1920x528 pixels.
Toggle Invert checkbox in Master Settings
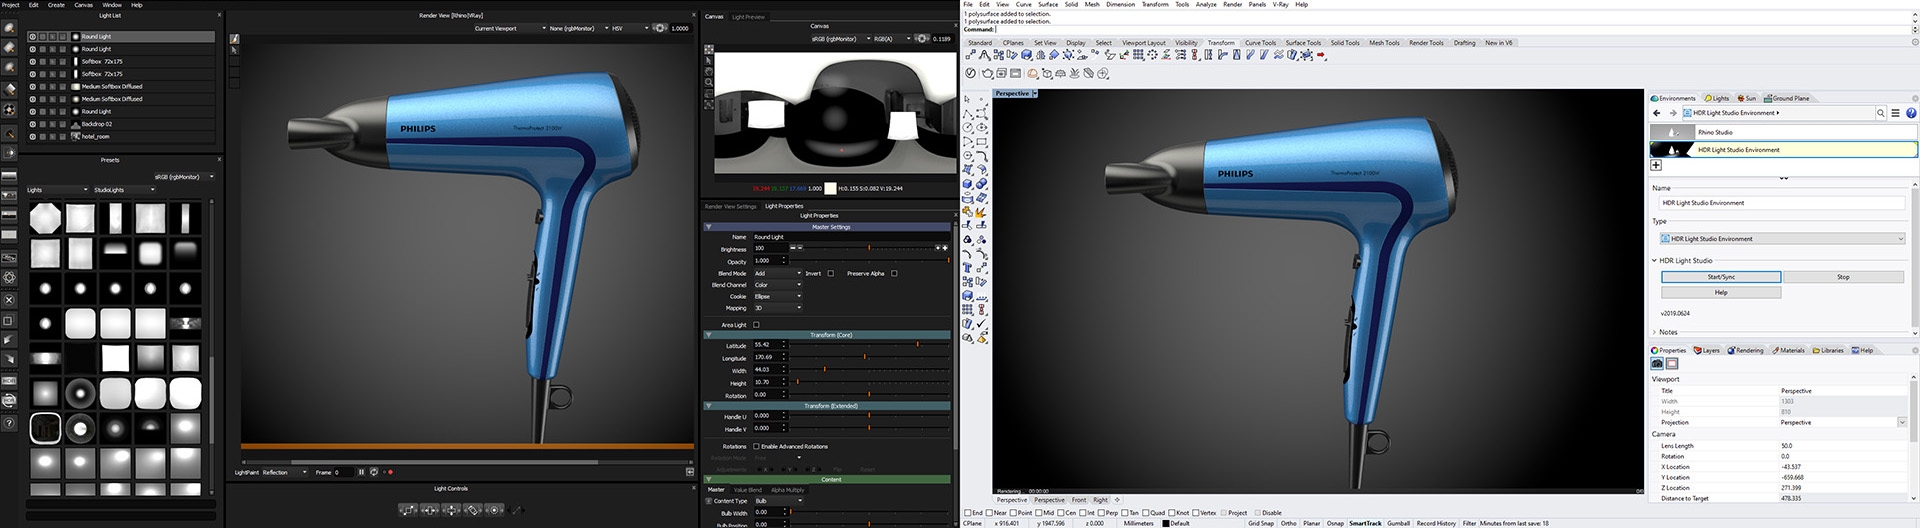tap(830, 273)
